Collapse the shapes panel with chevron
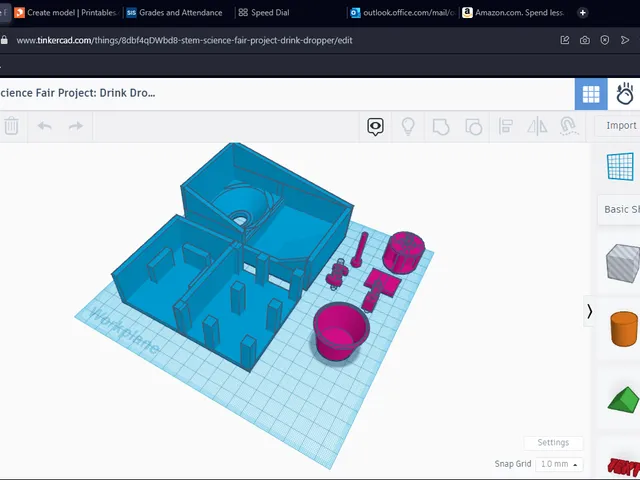 pyautogui.click(x=589, y=312)
